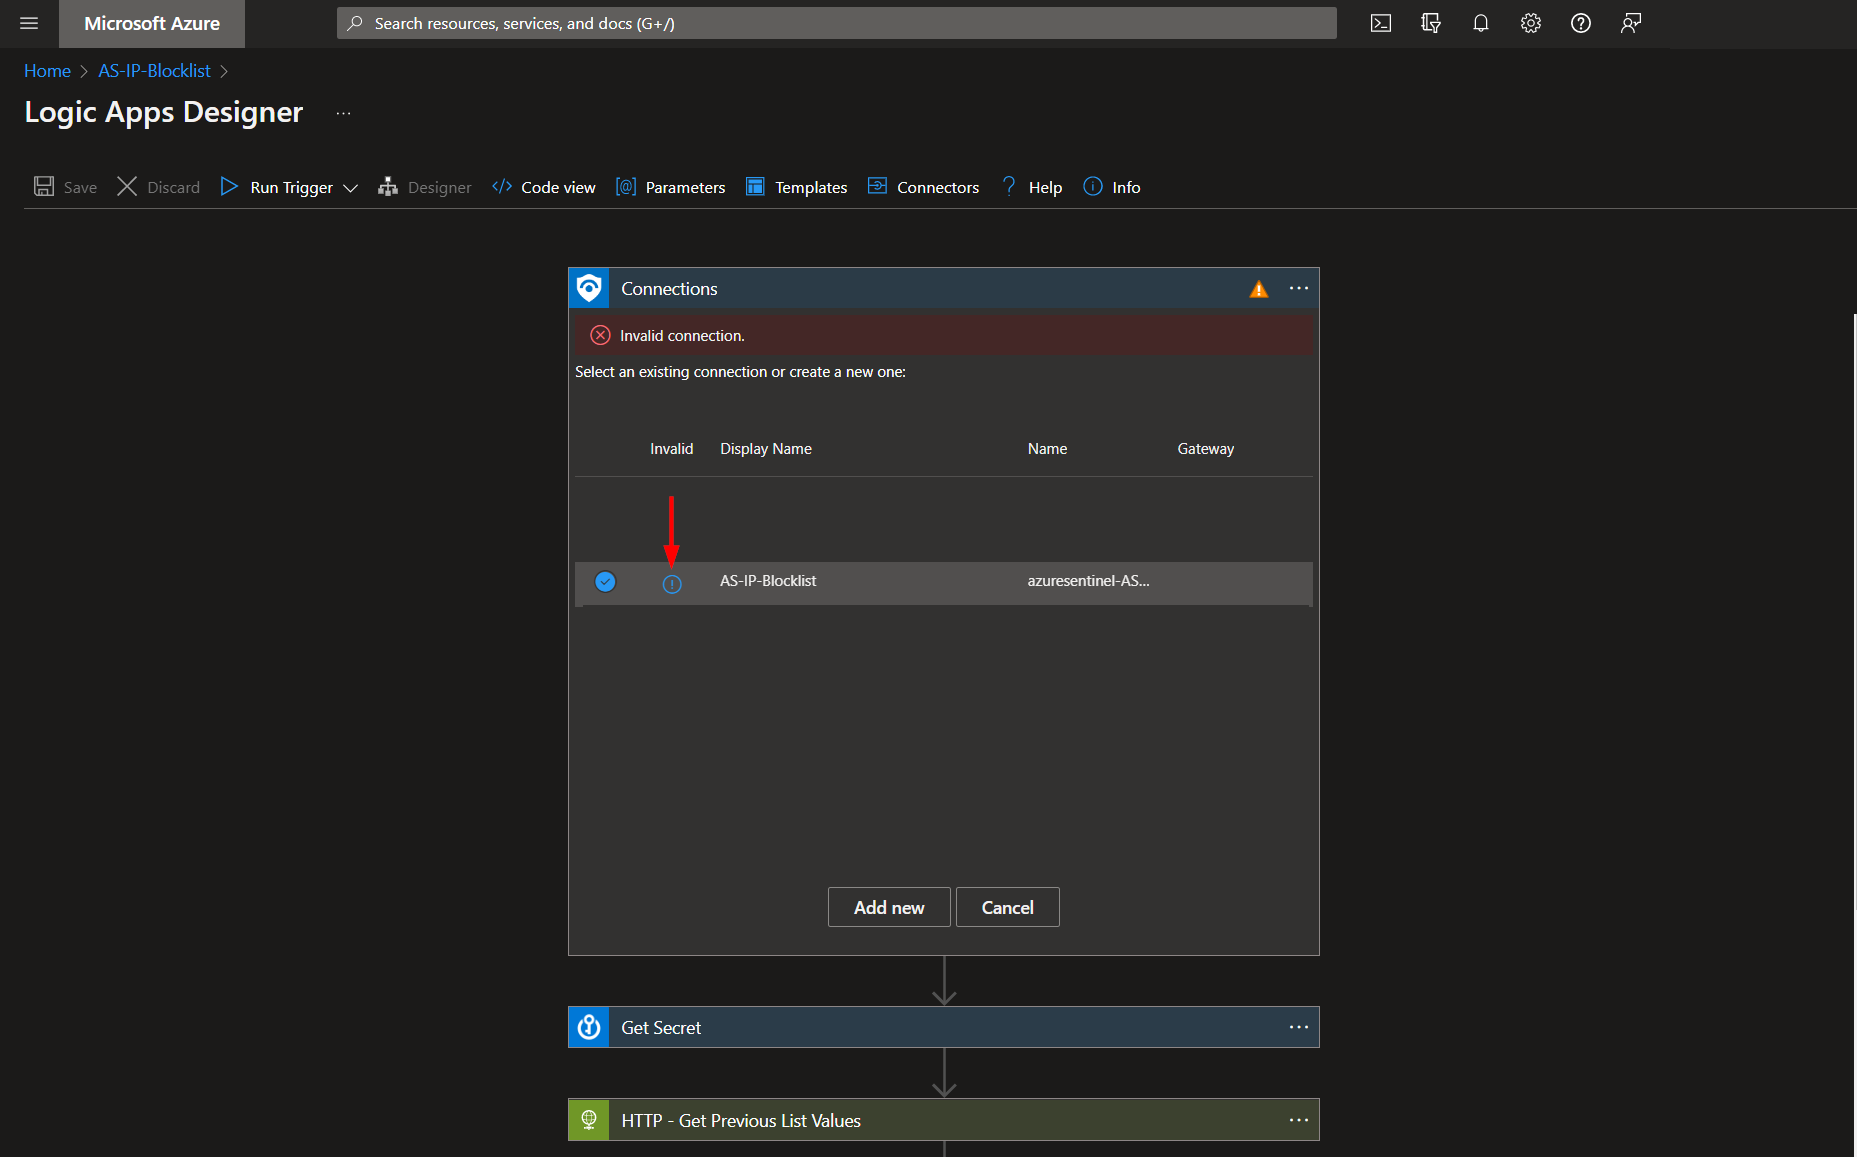
Task: Click the Microsoft Azure logo text
Action: pyautogui.click(x=152, y=23)
